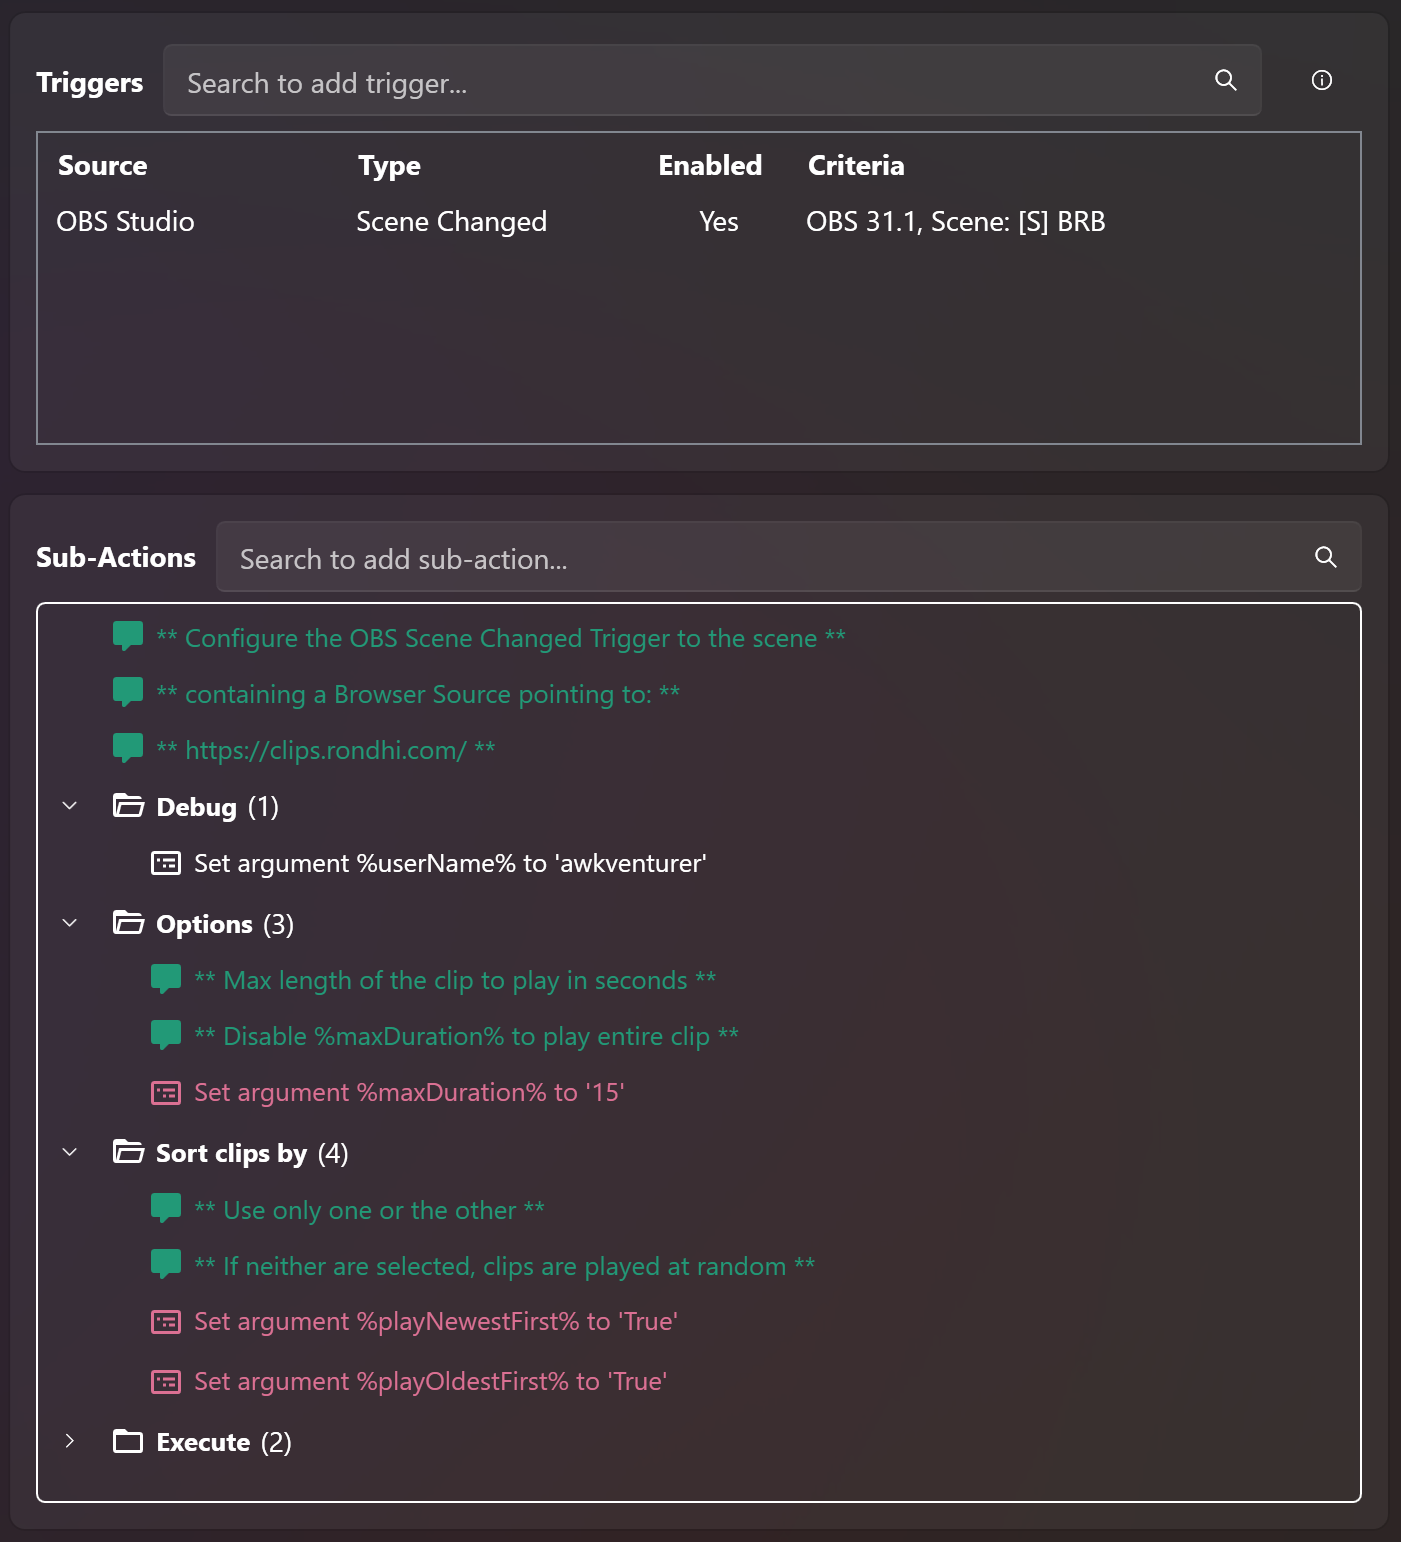The image size is (1401, 1542).
Task: Collapse the Debug group chevron
Action: (70, 806)
